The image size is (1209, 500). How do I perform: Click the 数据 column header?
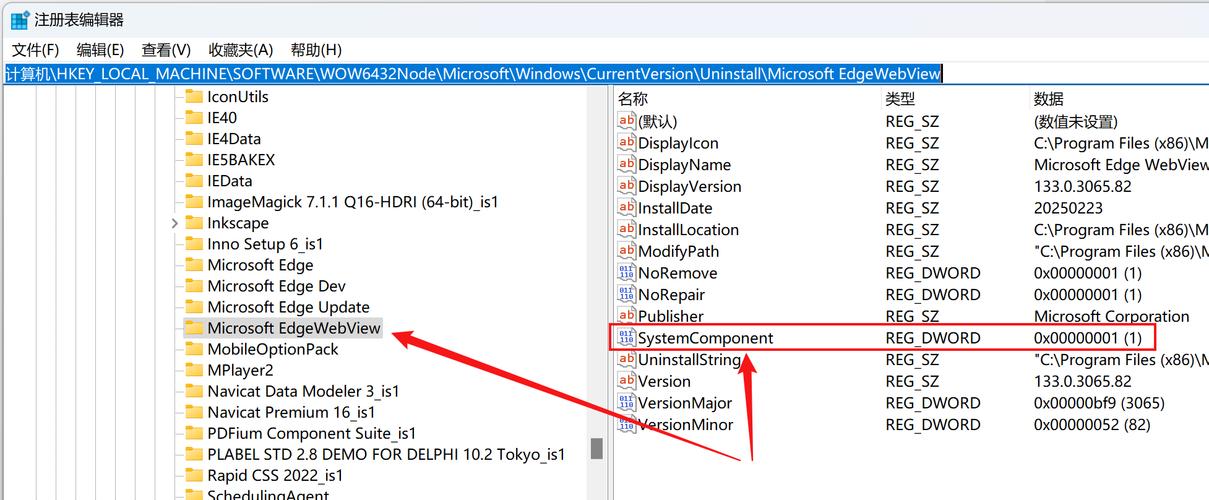pyautogui.click(x=1049, y=99)
